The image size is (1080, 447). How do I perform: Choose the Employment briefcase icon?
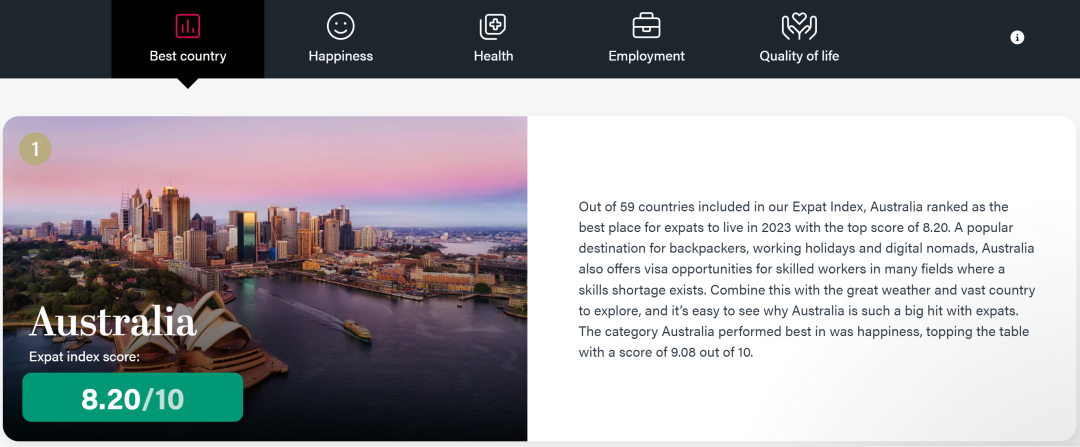click(646, 26)
